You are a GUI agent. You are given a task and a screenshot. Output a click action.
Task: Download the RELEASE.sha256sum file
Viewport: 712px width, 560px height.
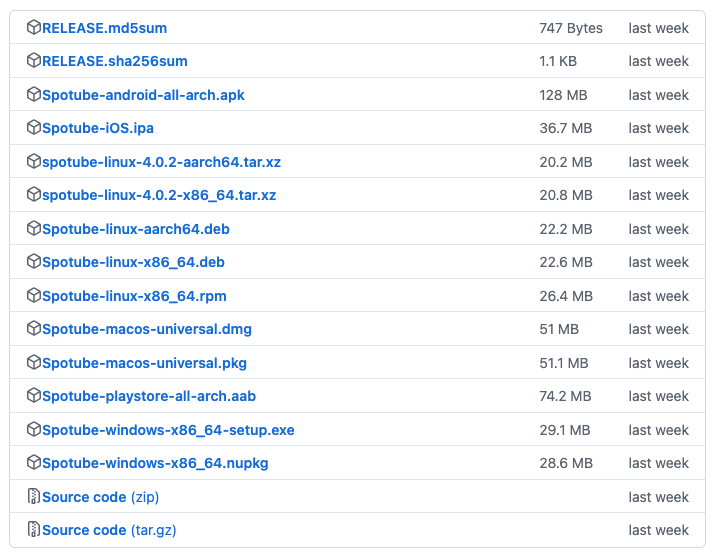click(114, 61)
